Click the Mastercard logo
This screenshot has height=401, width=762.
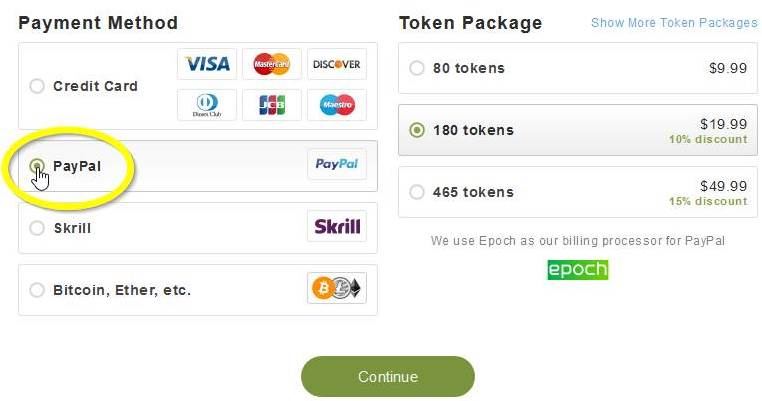coord(272,64)
